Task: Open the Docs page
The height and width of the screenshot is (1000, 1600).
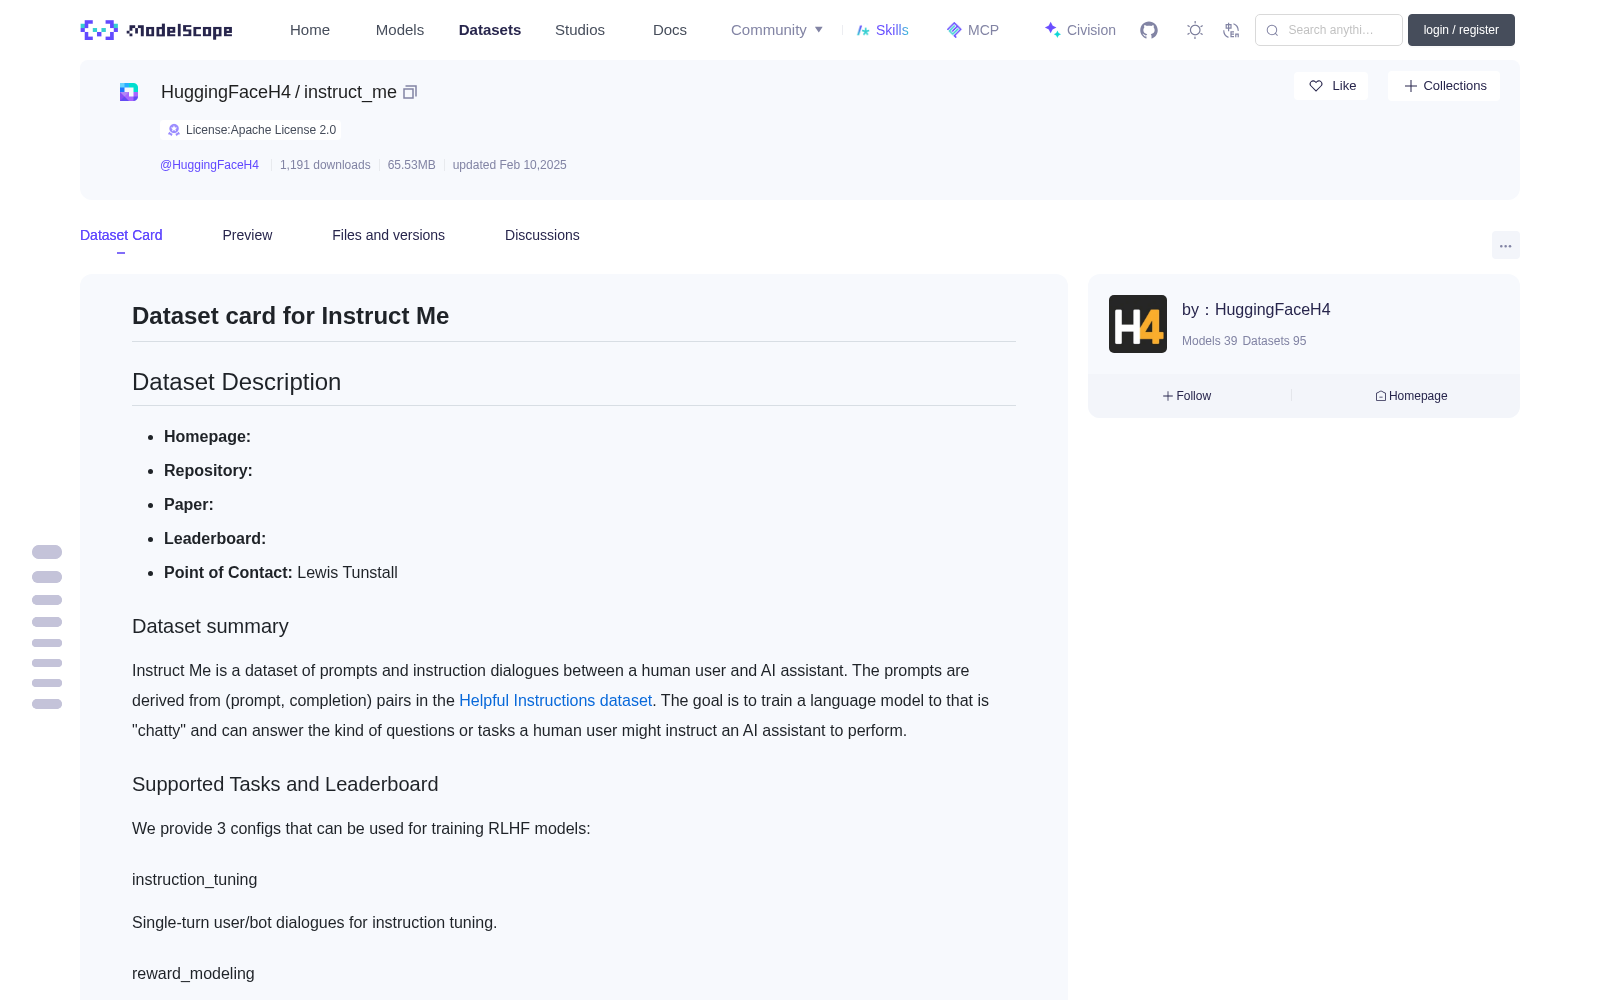Action: [x=670, y=30]
